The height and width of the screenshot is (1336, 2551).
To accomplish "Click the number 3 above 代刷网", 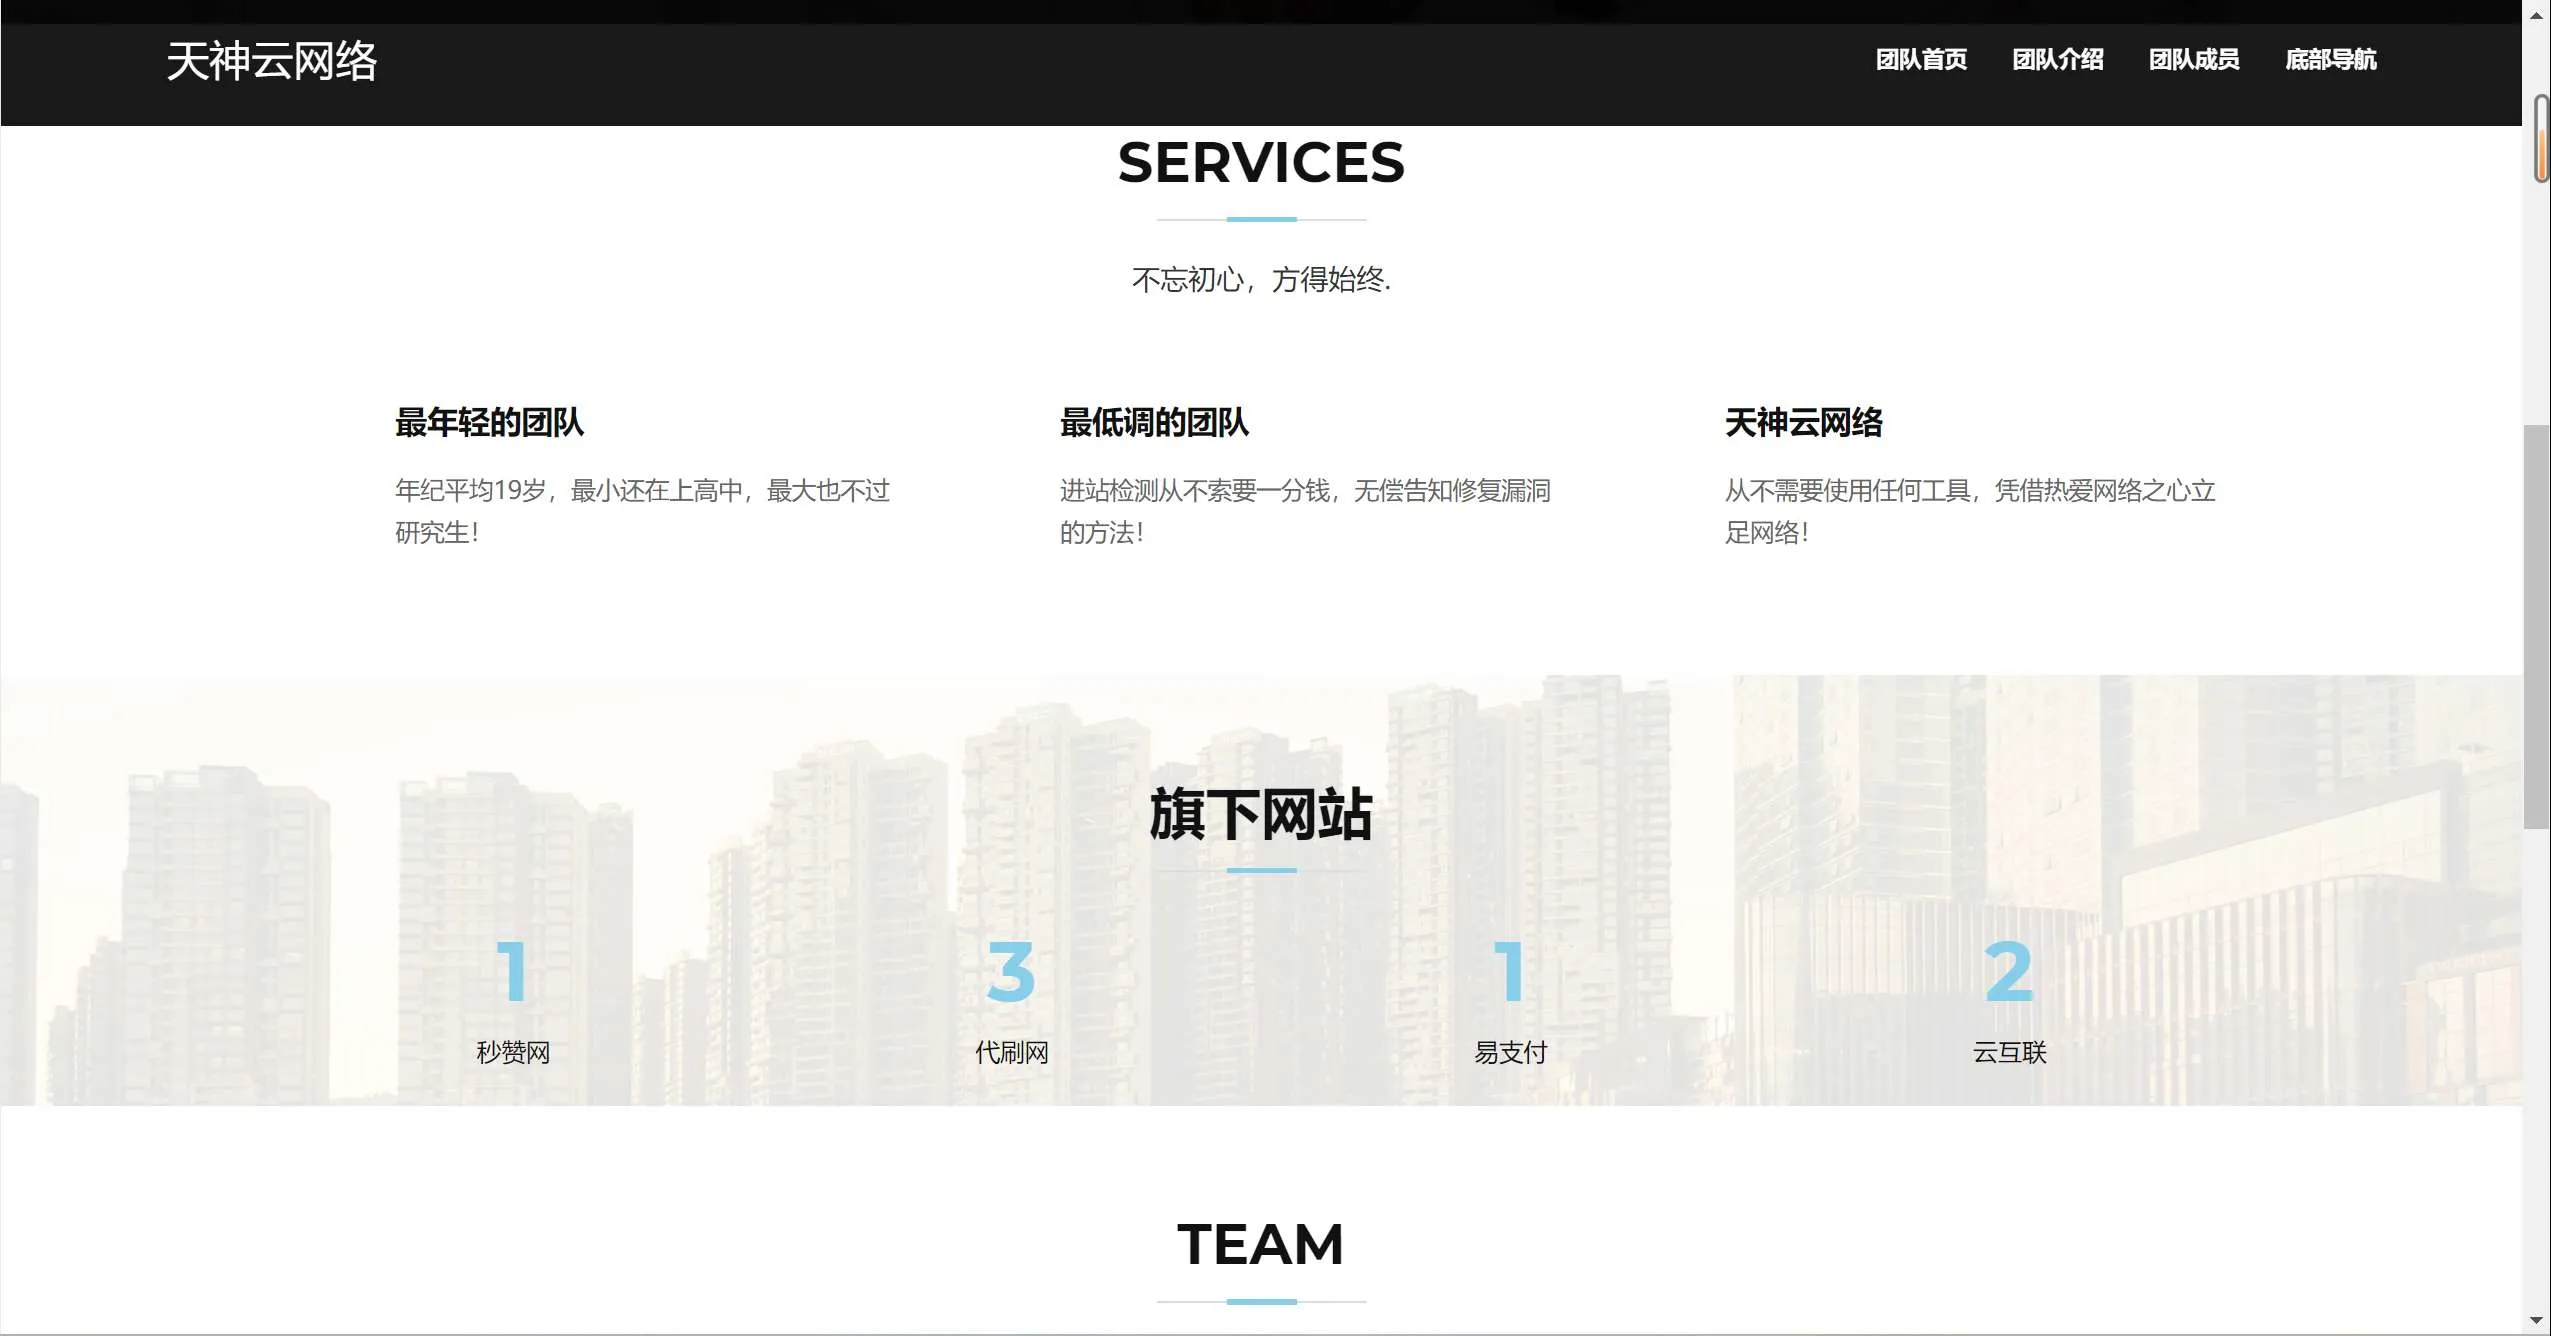I will pyautogui.click(x=1011, y=971).
